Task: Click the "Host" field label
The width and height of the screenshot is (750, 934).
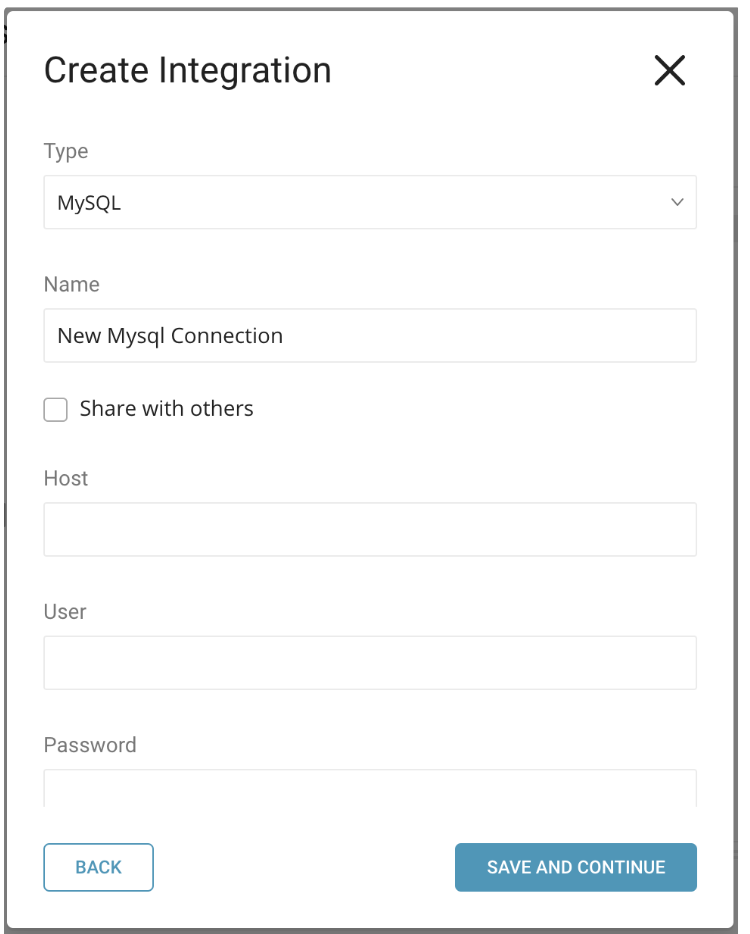Action: click(66, 478)
